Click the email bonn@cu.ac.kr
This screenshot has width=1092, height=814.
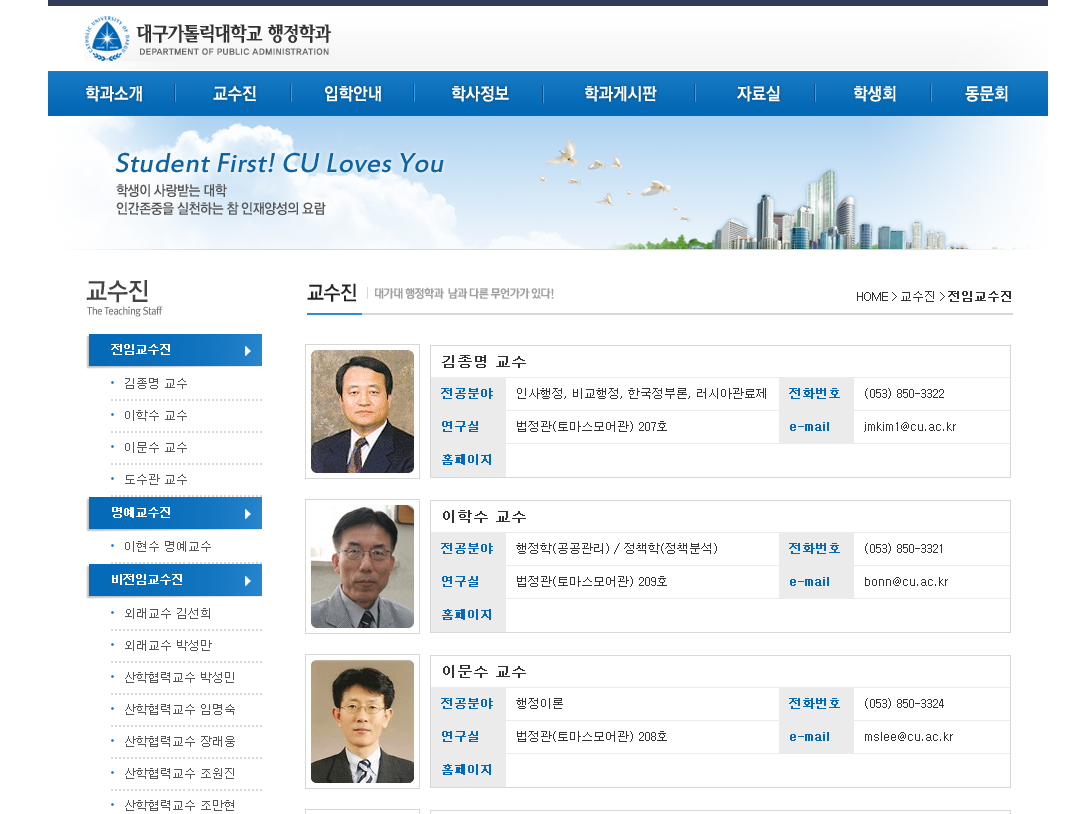tap(906, 582)
